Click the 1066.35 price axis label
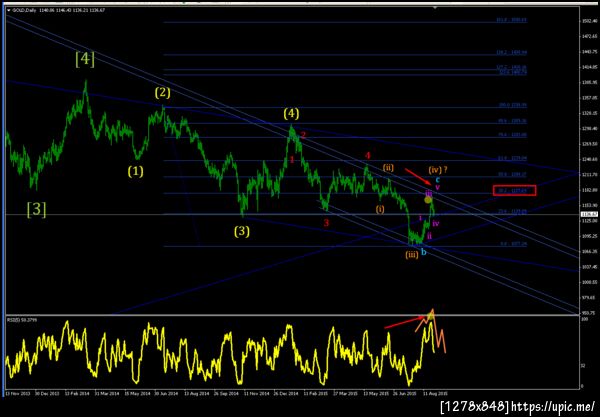Viewport: 600px width, 417px height. coord(590,251)
